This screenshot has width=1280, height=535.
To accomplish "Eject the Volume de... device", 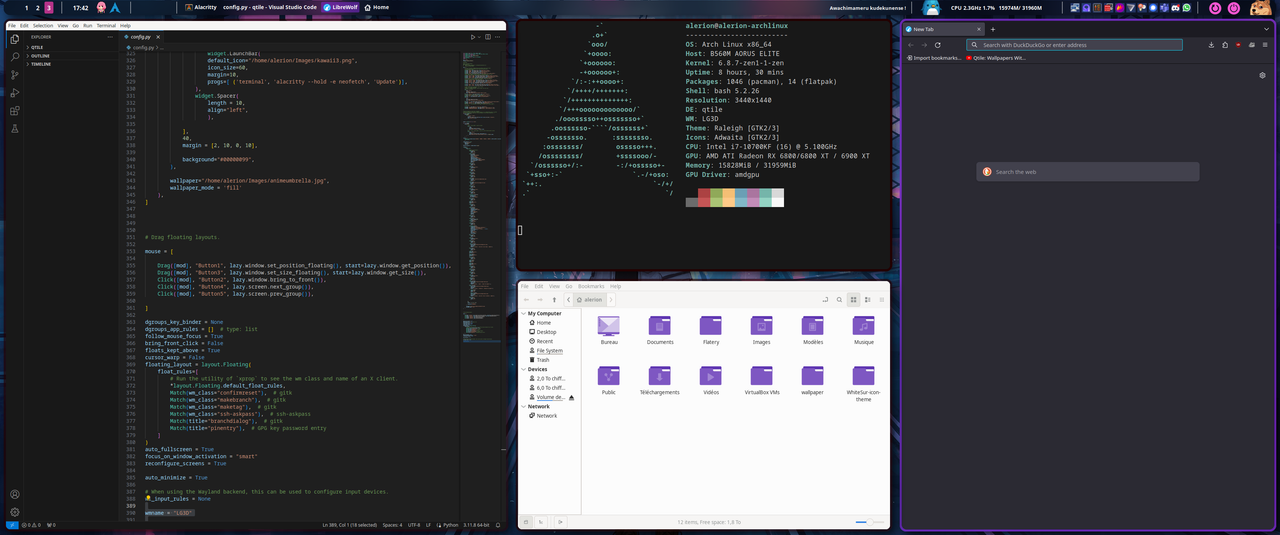I will tap(572, 398).
